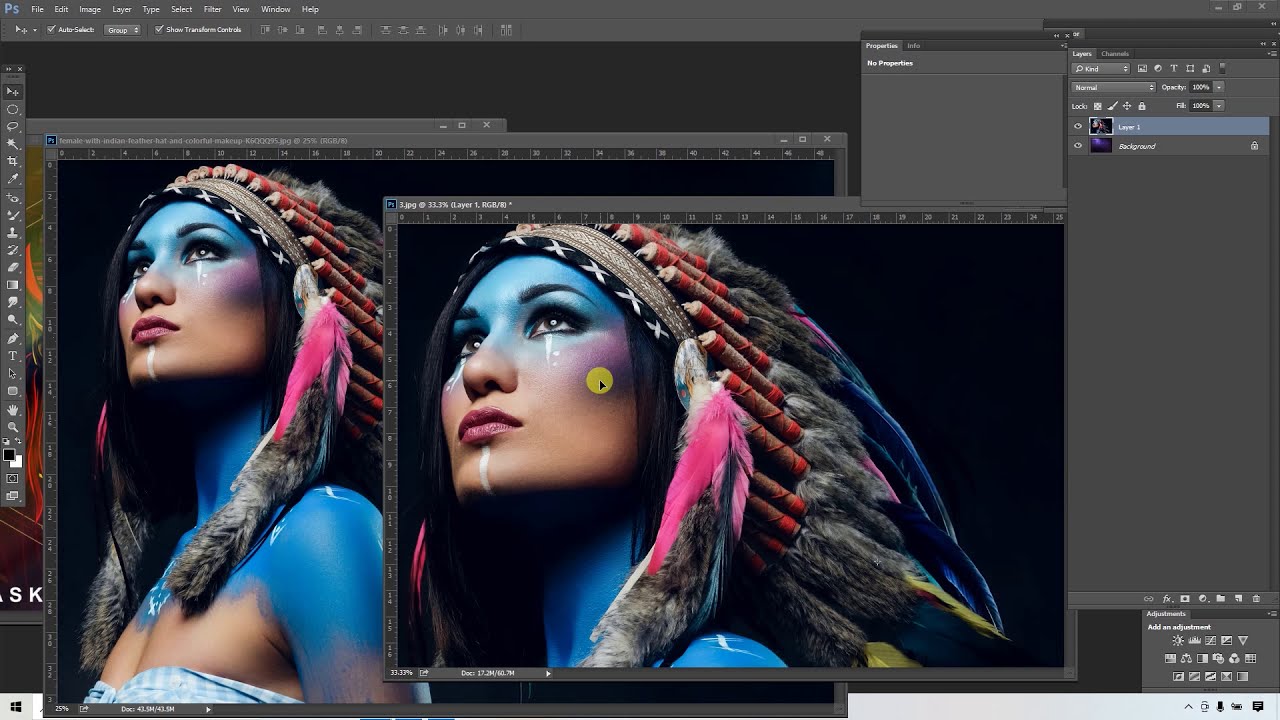Select the Brush tool
The height and width of the screenshot is (720, 1280).
[x=13, y=215]
